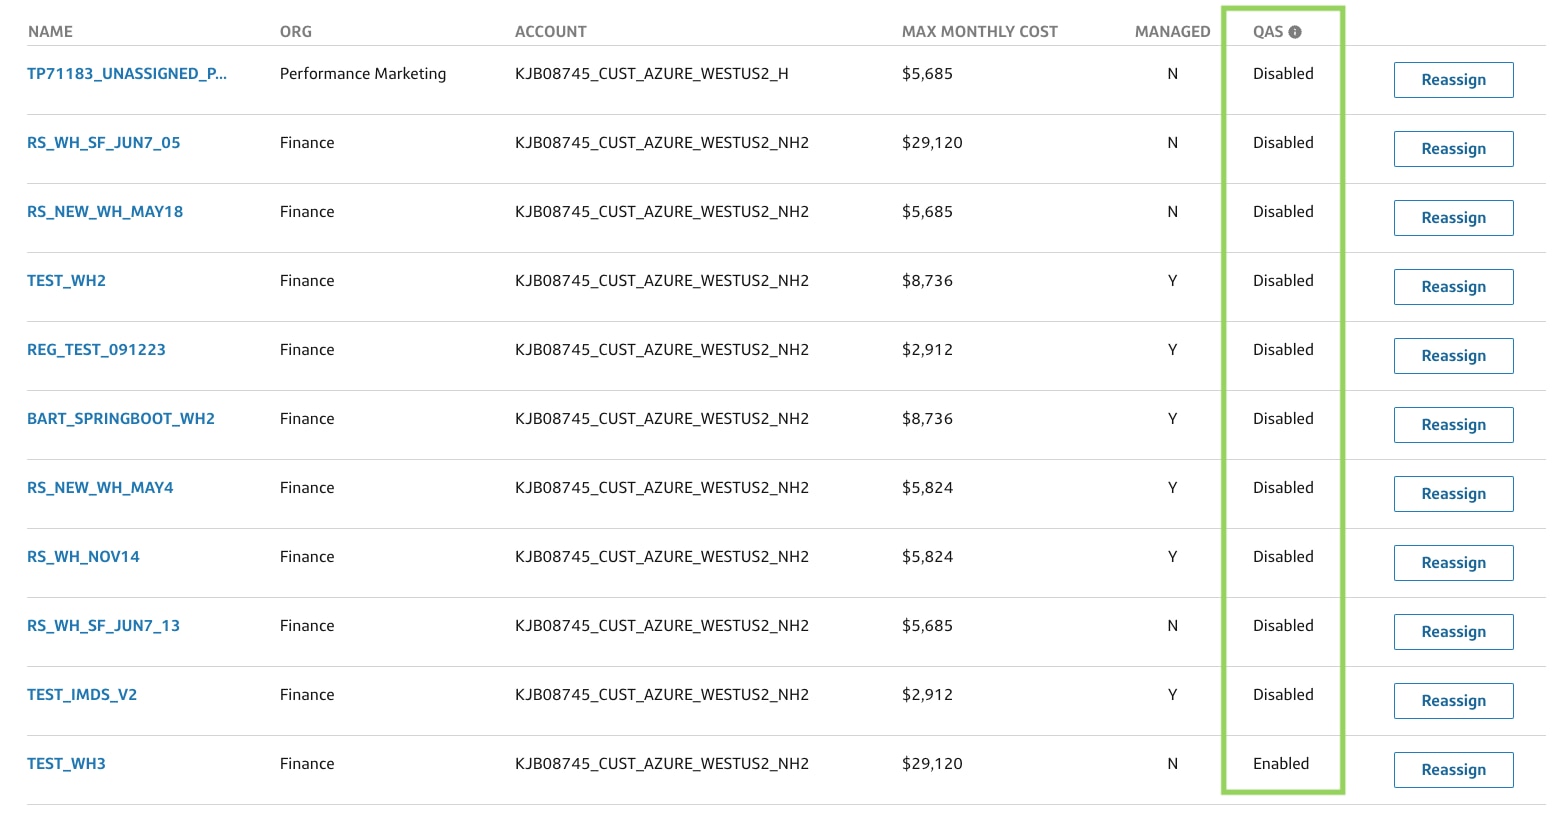Click the QAS info icon
1568x816 pixels.
tap(1297, 31)
